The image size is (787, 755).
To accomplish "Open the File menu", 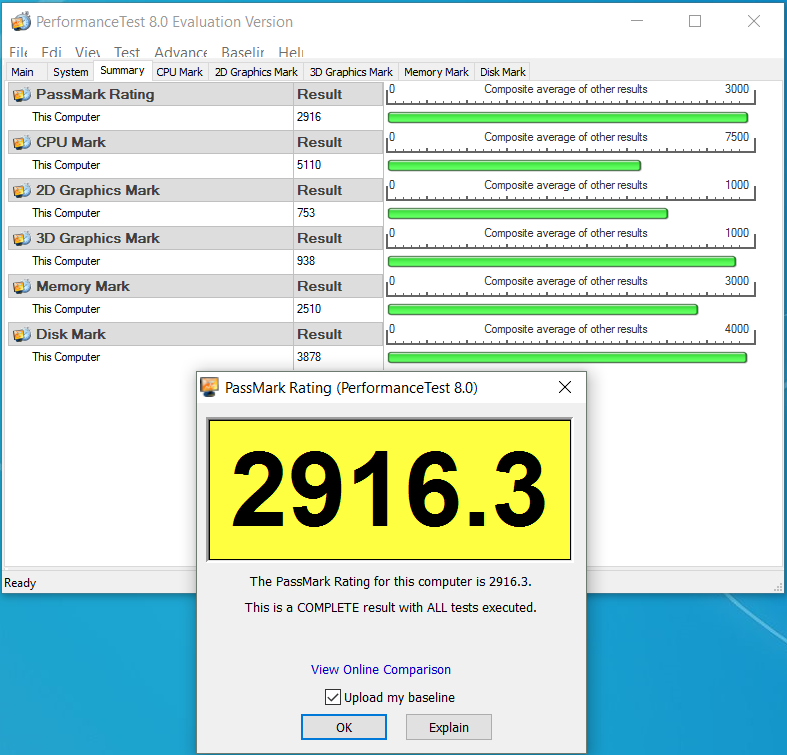I will coord(18,52).
